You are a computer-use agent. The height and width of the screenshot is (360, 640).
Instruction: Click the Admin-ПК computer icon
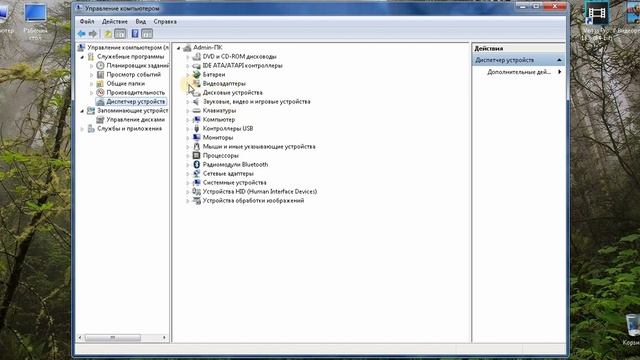[x=187, y=48]
